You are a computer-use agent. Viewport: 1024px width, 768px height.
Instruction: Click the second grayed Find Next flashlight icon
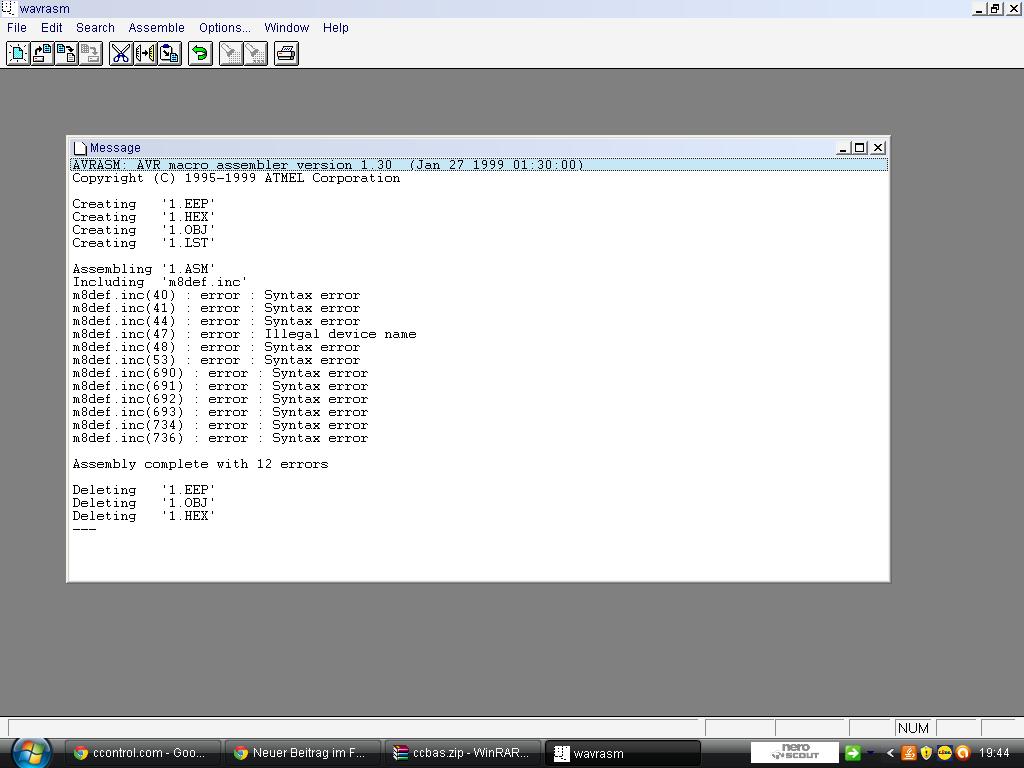point(256,54)
